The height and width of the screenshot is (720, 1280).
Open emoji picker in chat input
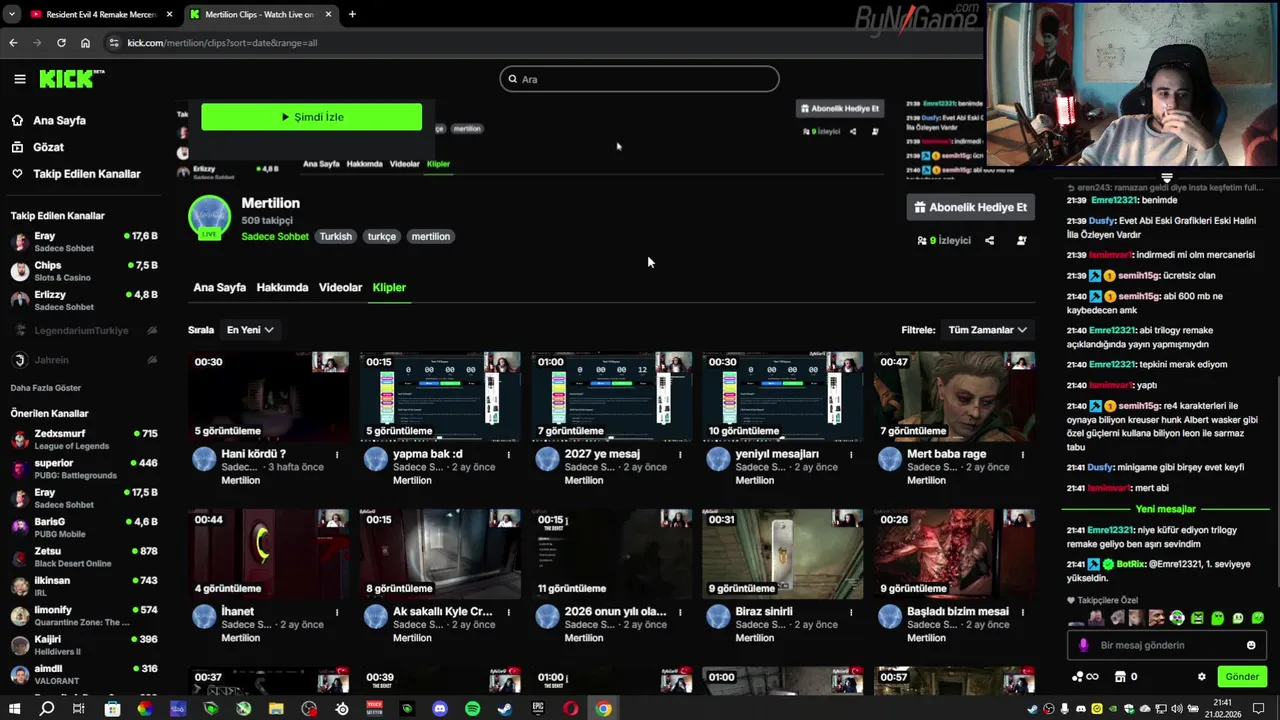(x=1251, y=646)
